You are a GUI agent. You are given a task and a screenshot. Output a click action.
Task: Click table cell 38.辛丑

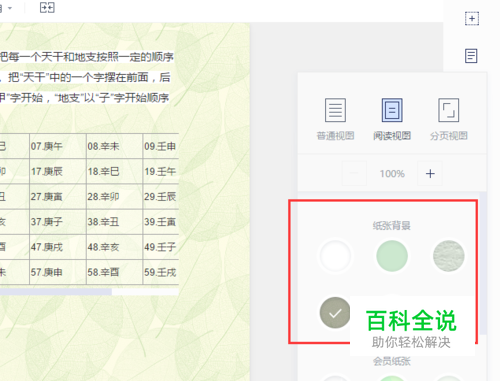point(114,222)
